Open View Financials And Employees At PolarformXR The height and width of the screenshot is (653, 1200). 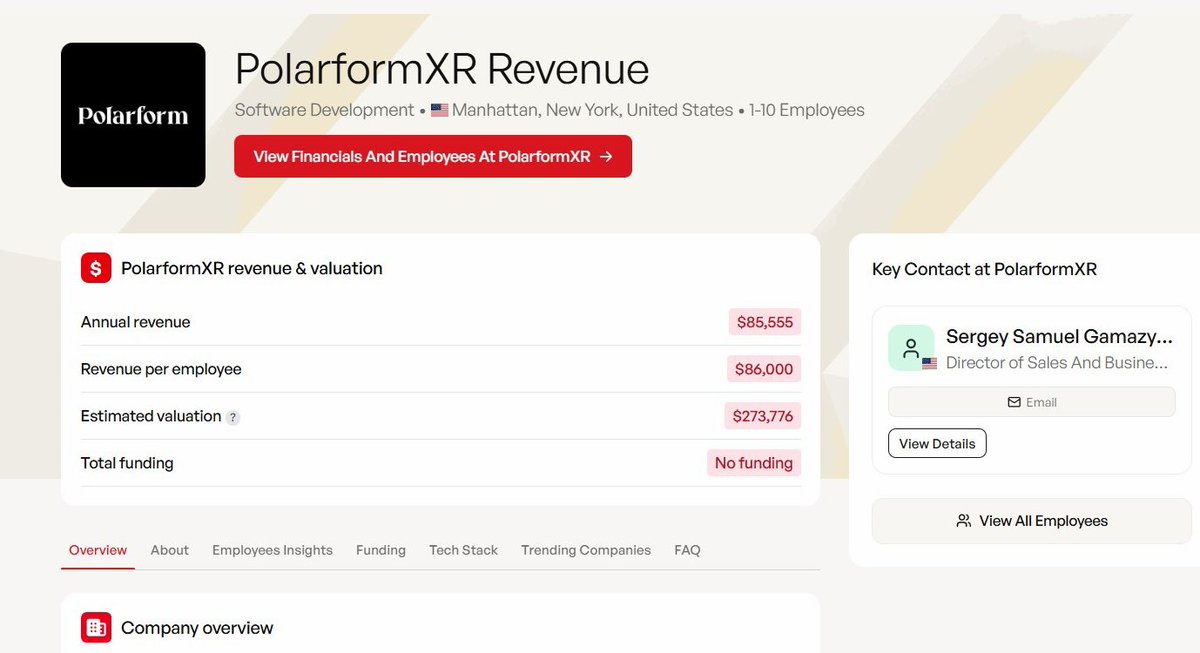tap(433, 156)
